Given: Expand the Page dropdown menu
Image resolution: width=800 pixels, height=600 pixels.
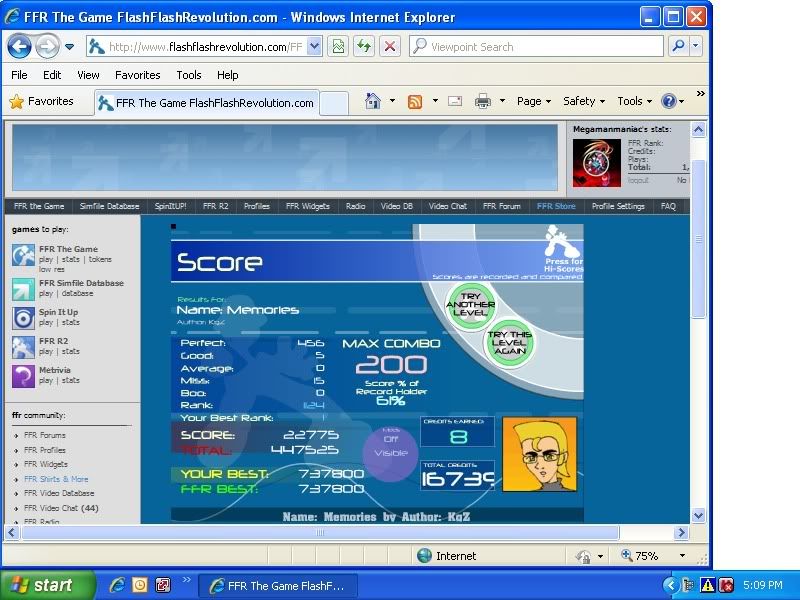Looking at the screenshot, I should pyautogui.click(x=535, y=101).
